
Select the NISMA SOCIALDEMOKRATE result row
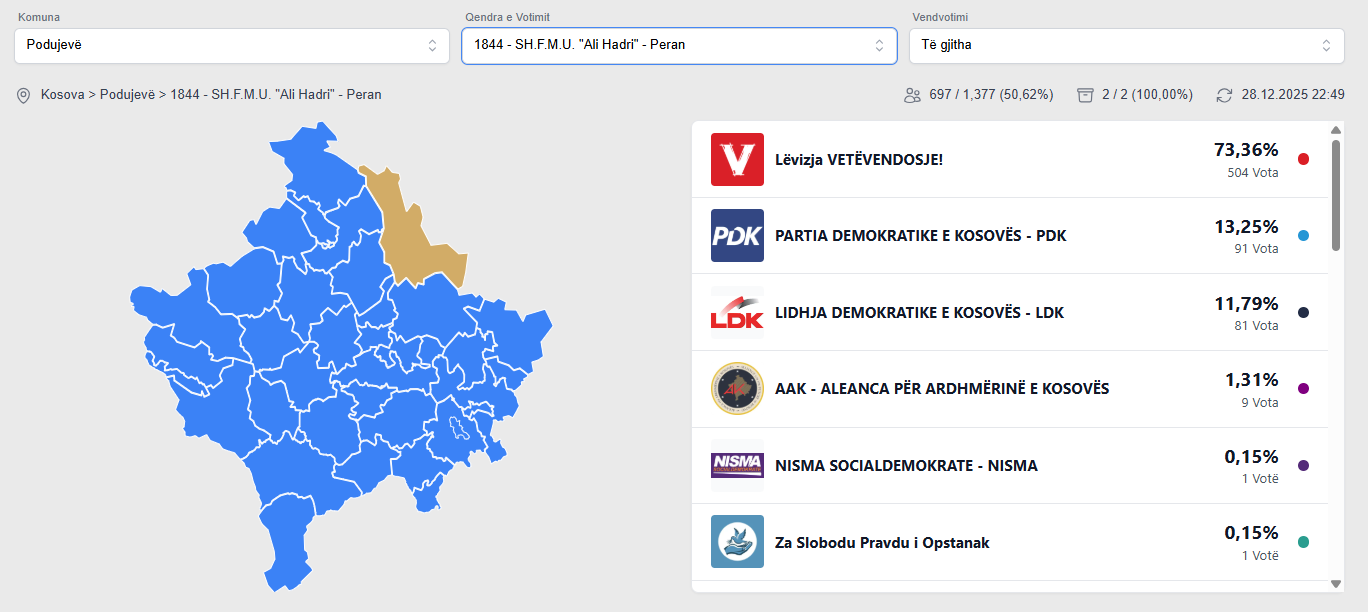(x=1010, y=465)
